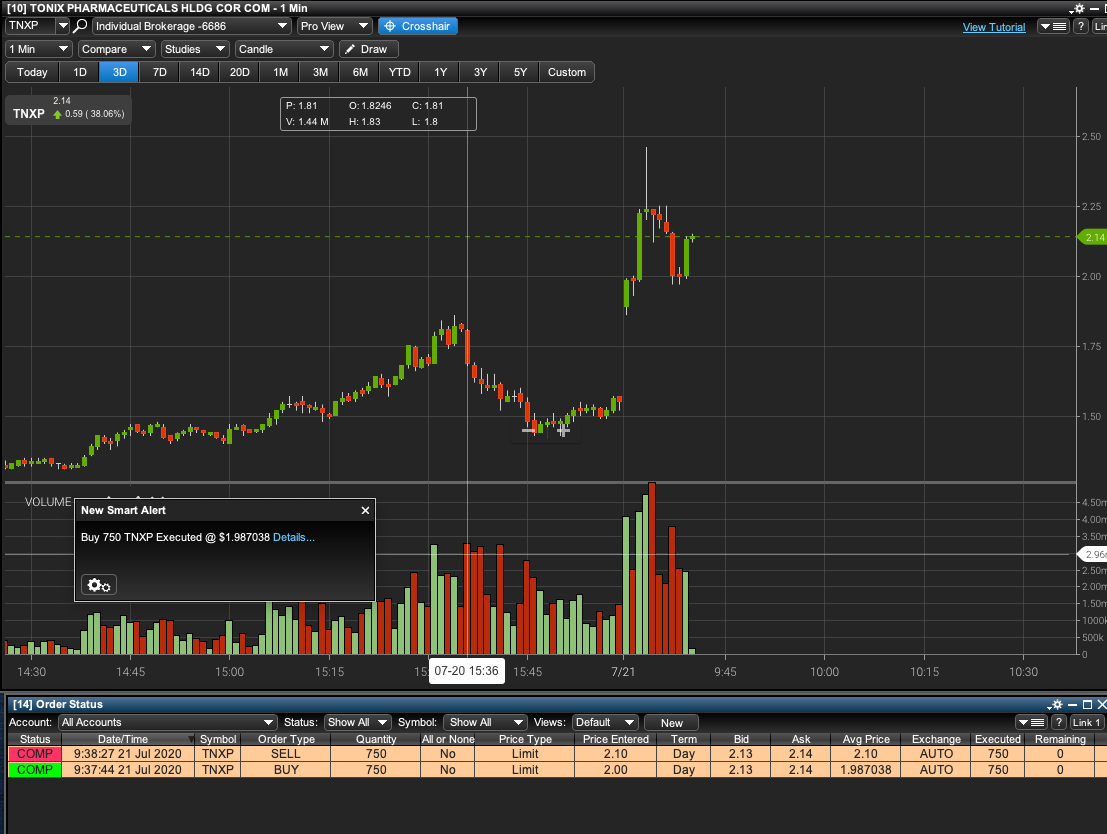
Task: Open the Draw pencil tool
Action: (x=368, y=49)
